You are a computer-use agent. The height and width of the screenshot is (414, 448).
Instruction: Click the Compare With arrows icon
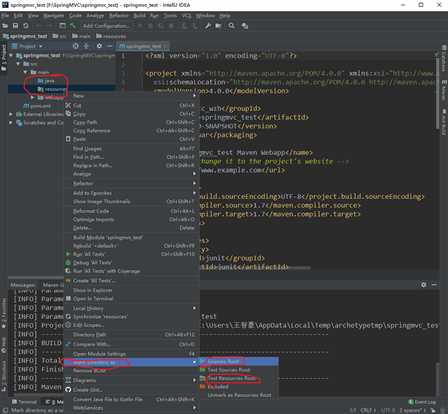coord(68,344)
